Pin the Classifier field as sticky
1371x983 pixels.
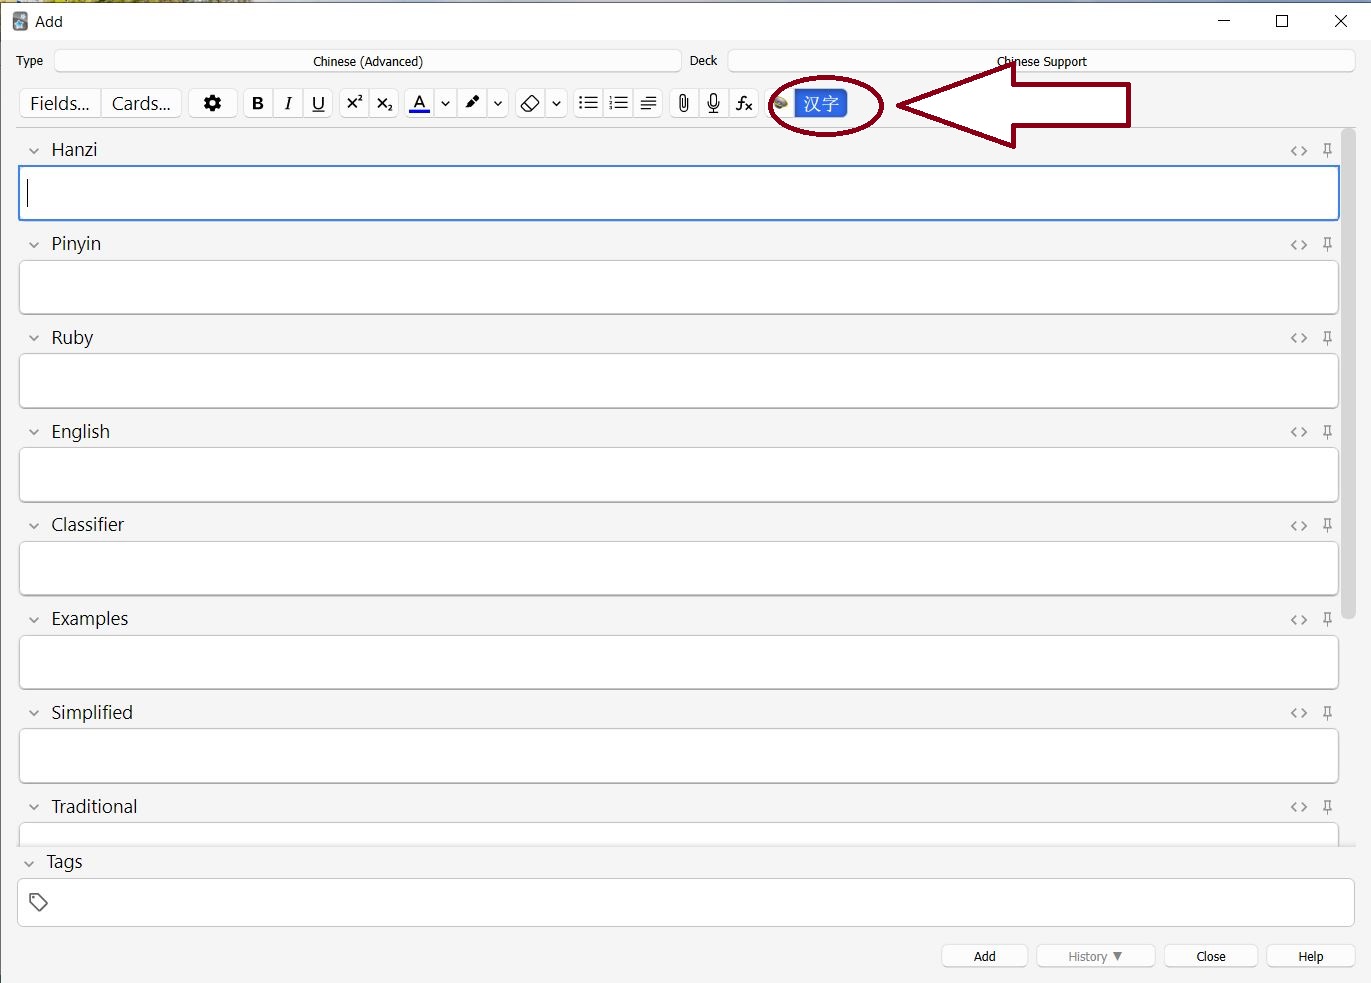(1327, 525)
